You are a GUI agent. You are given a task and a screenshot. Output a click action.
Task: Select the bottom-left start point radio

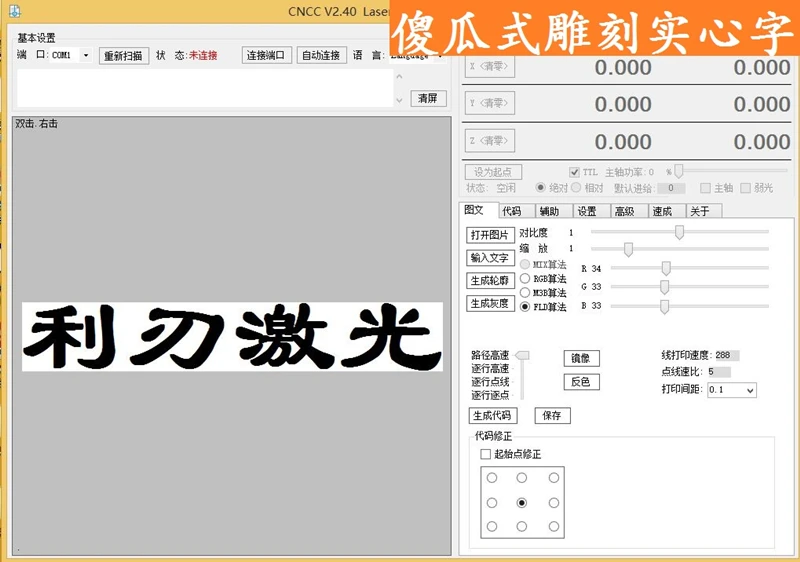click(492, 526)
